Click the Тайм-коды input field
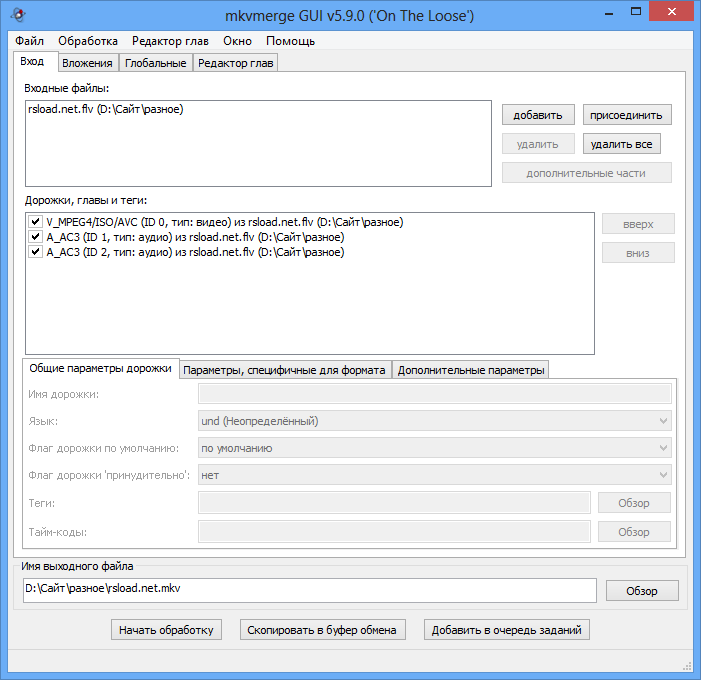 pyautogui.click(x=394, y=532)
